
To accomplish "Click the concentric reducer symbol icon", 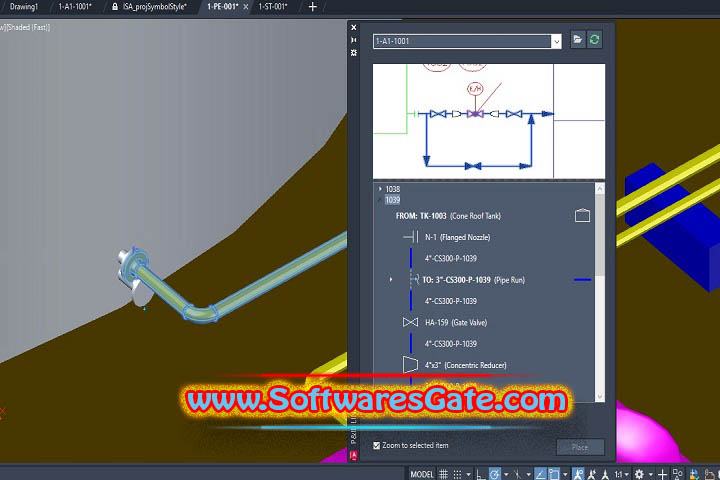I will point(411,365).
